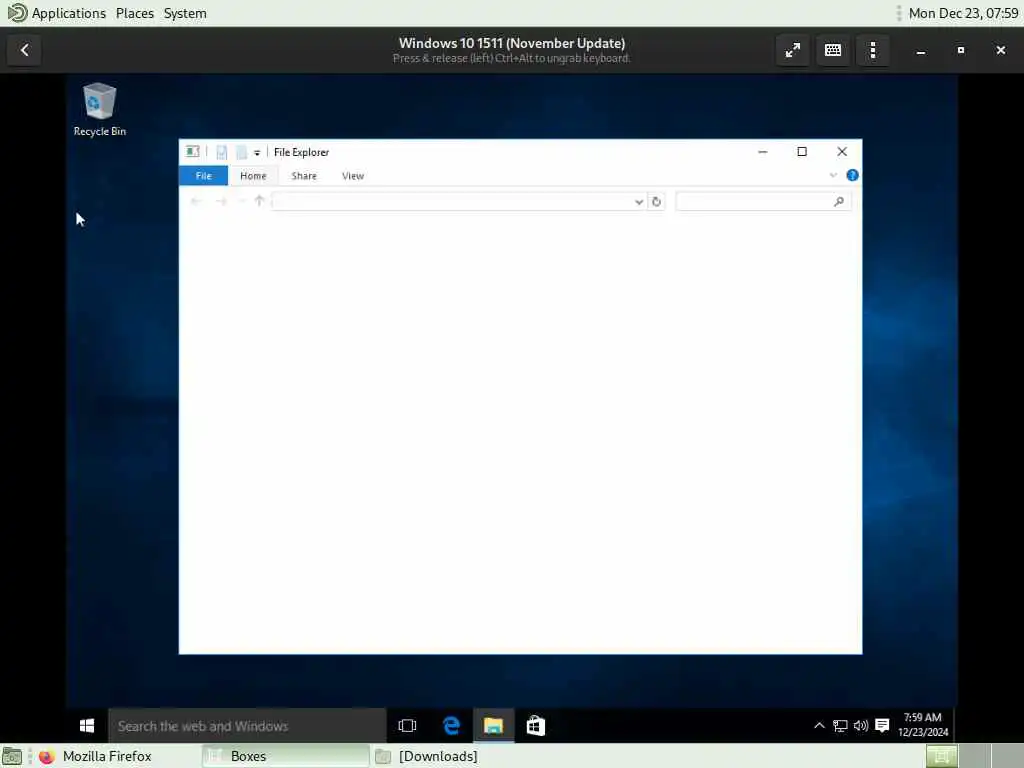The width and height of the screenshot is (1024, 768).
Task: Go back in GNOME Boxes with the arrow
Action: (x=24, y=50)
